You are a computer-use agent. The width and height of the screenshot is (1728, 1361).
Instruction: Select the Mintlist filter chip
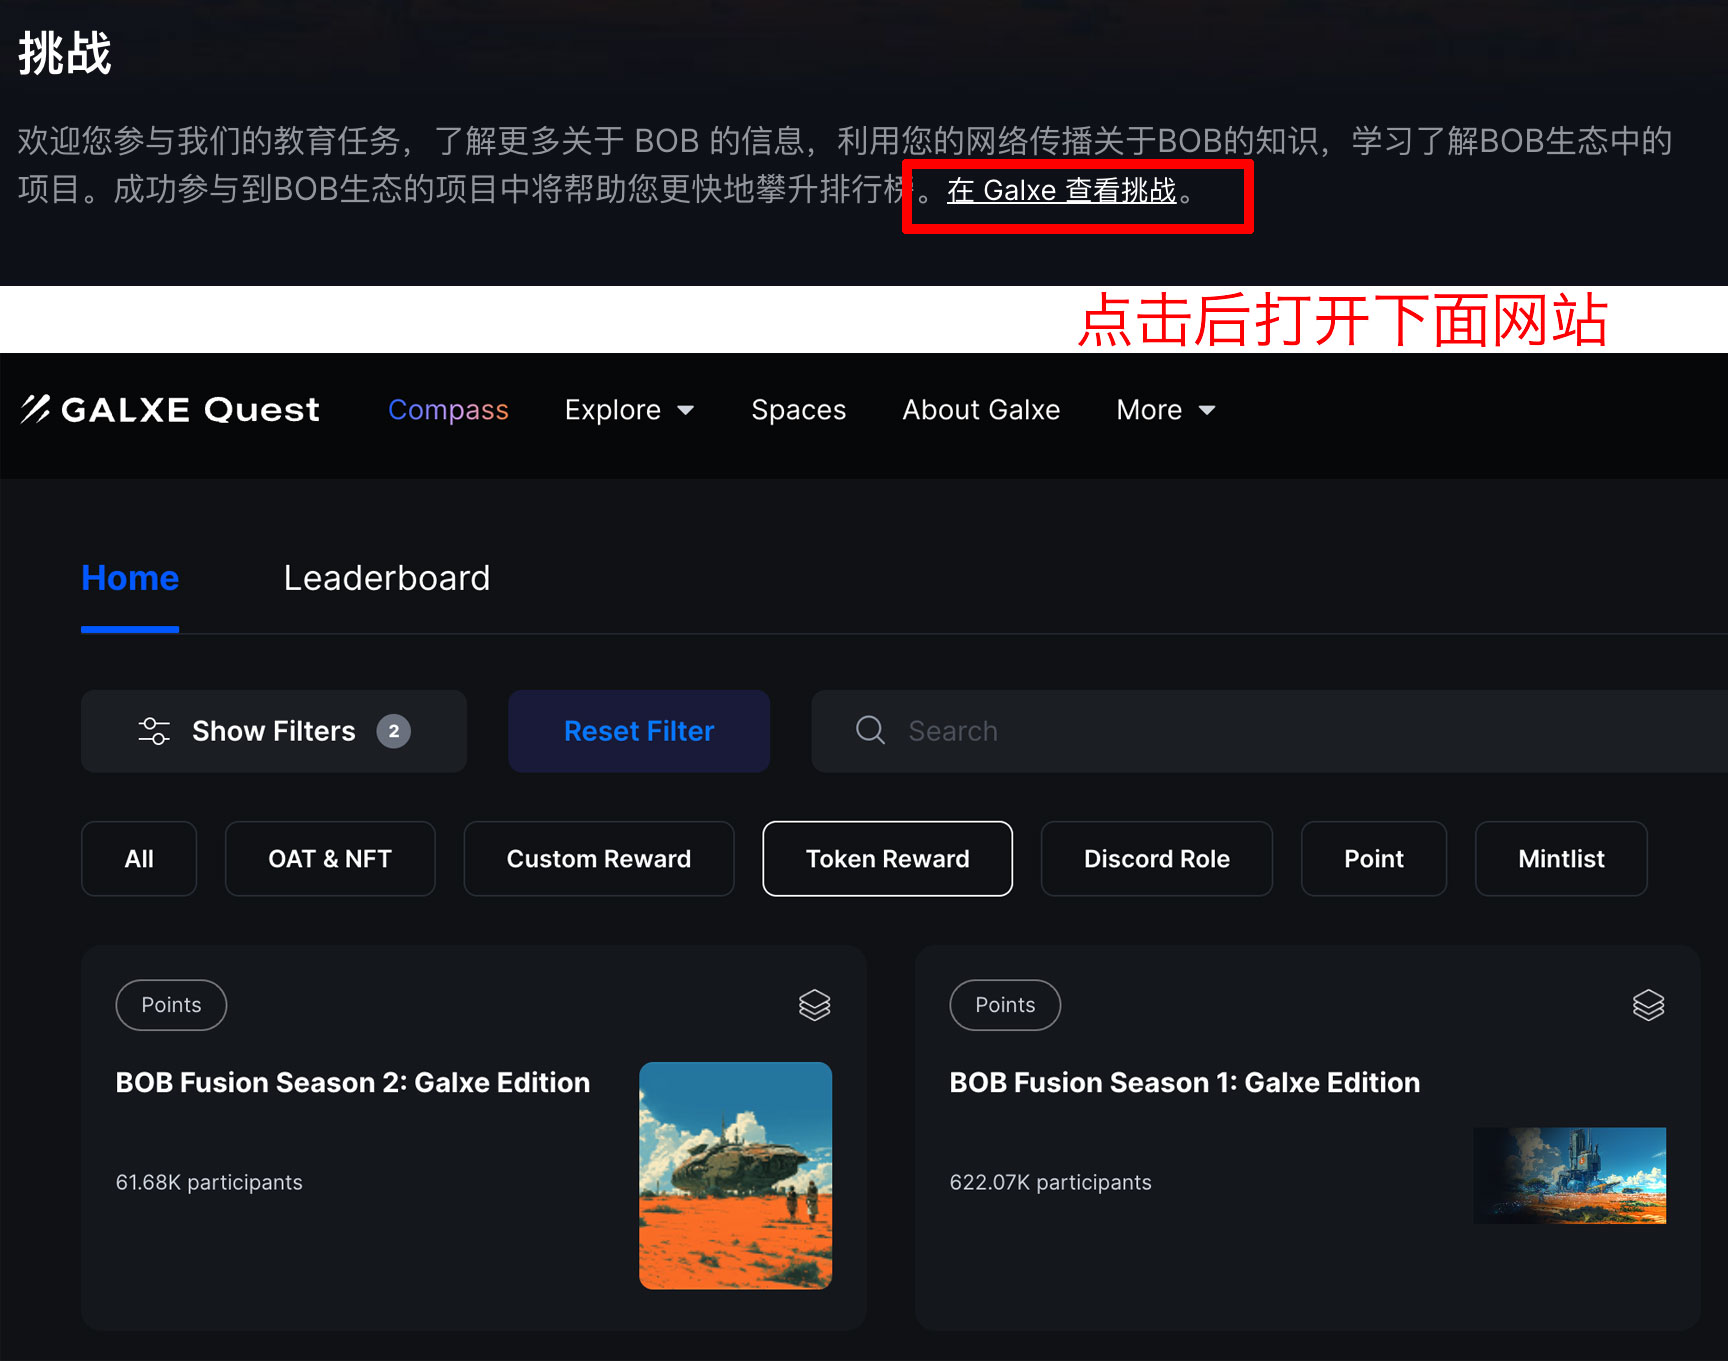point(1561,859)
